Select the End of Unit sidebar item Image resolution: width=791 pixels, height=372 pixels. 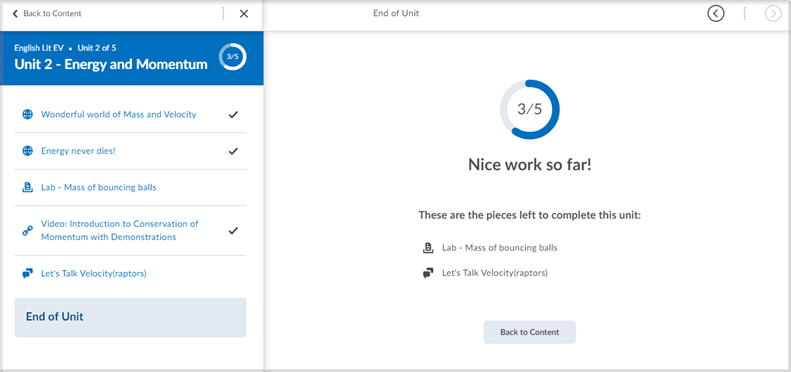[130, 317]
